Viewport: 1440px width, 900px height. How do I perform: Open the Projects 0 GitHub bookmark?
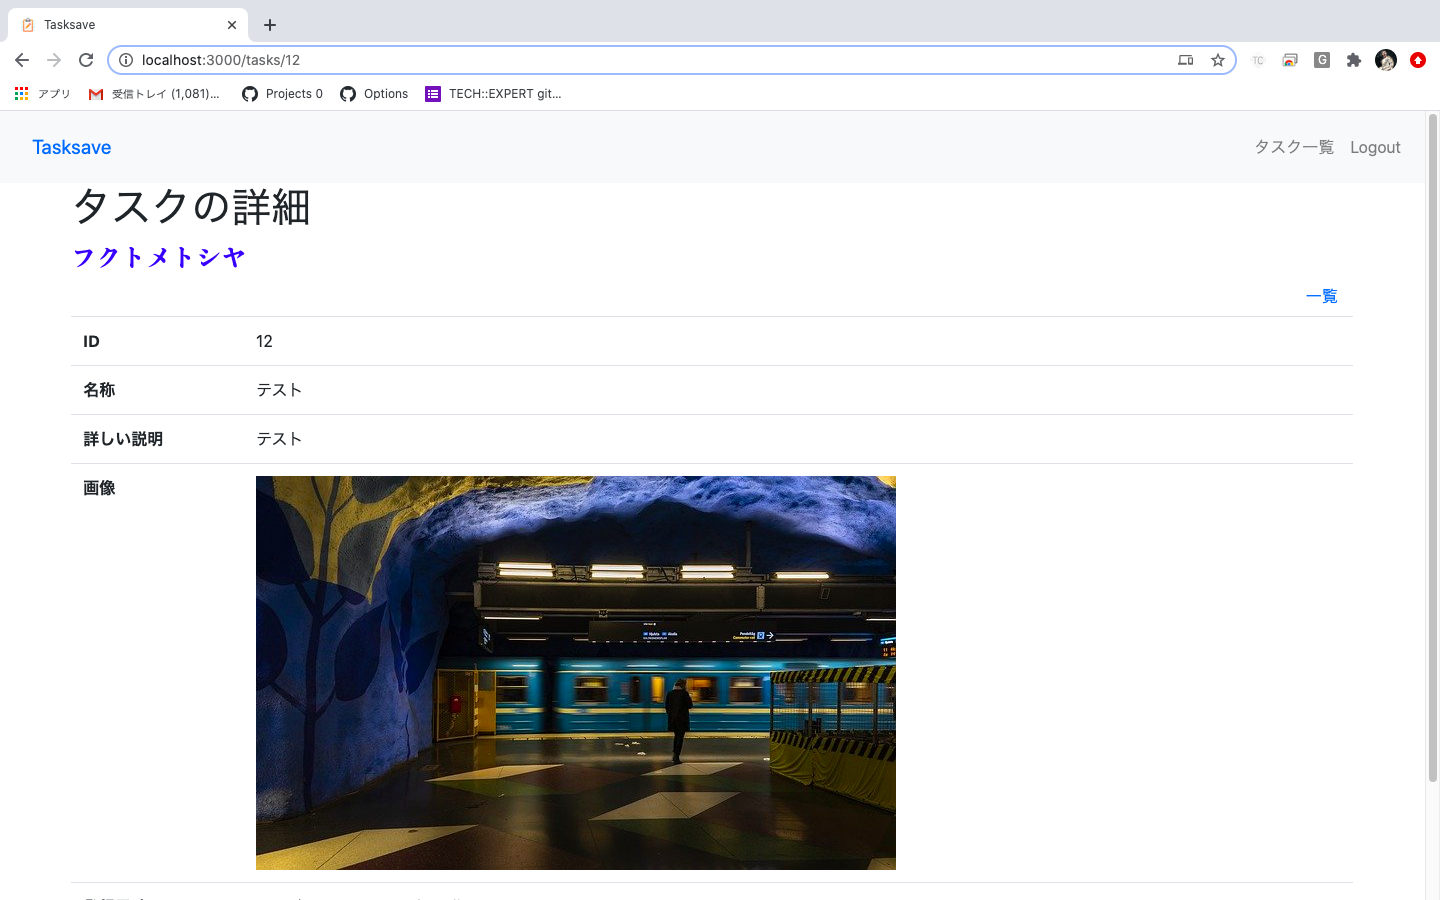283,94
